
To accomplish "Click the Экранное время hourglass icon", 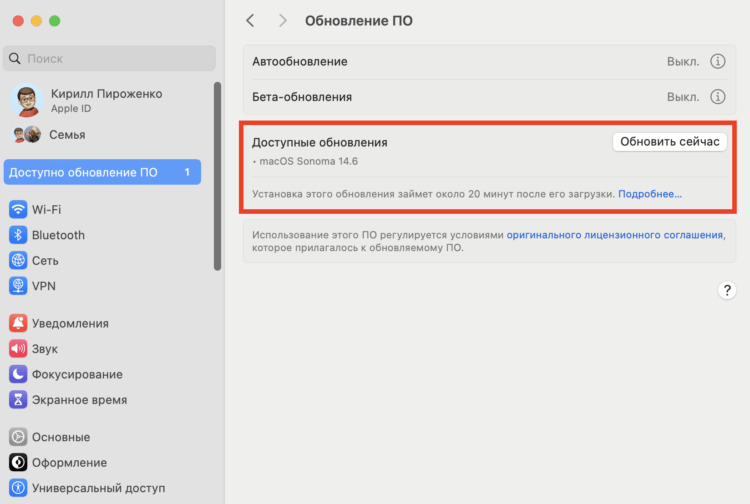I will (x=18, y=399).
